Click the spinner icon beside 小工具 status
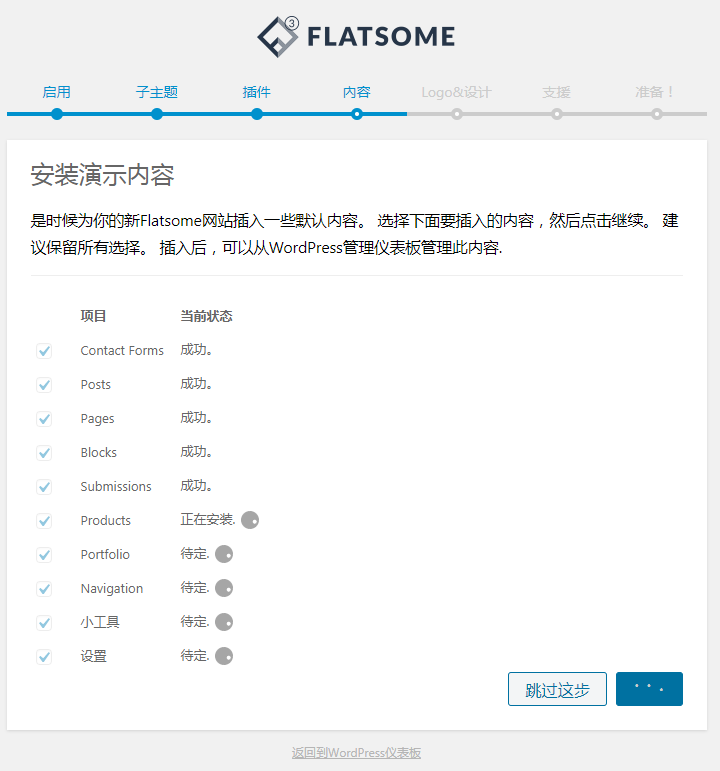 224,622
